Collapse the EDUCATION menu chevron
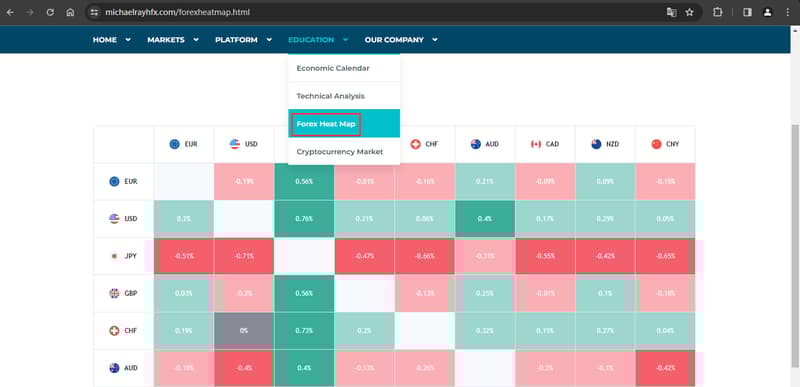The width and height of the screenshot is (800, 387). pos(345,40)
